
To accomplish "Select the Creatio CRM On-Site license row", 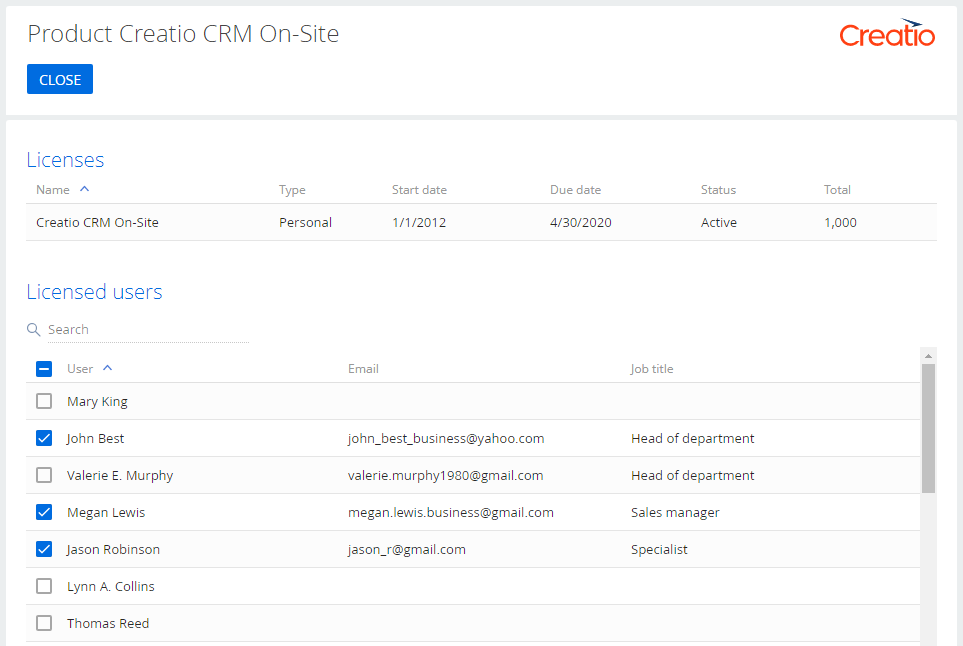I will coord(482,222).
